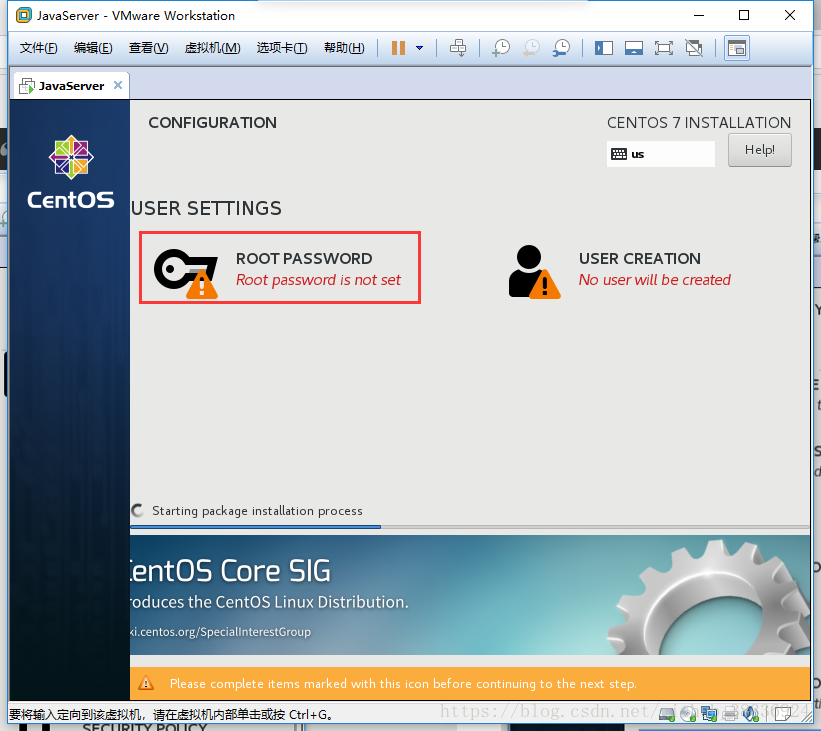The height and width of the screenshot is (731, 821).
Task: Open the USER CREATION setting
Action: pos(620,270)
